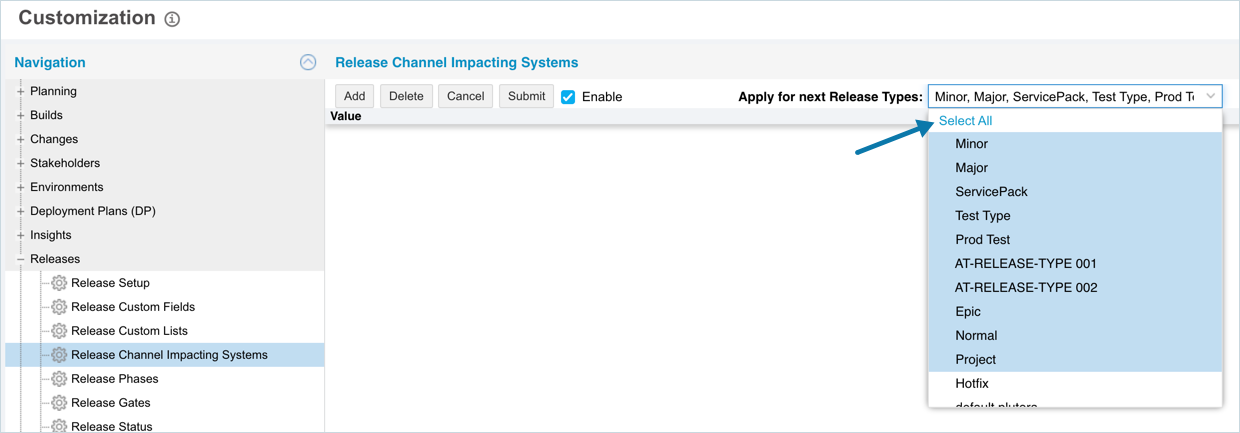The image size is (1240, 433).
Task: Open Release Status in the navigation tree
Action: point(111,426)
